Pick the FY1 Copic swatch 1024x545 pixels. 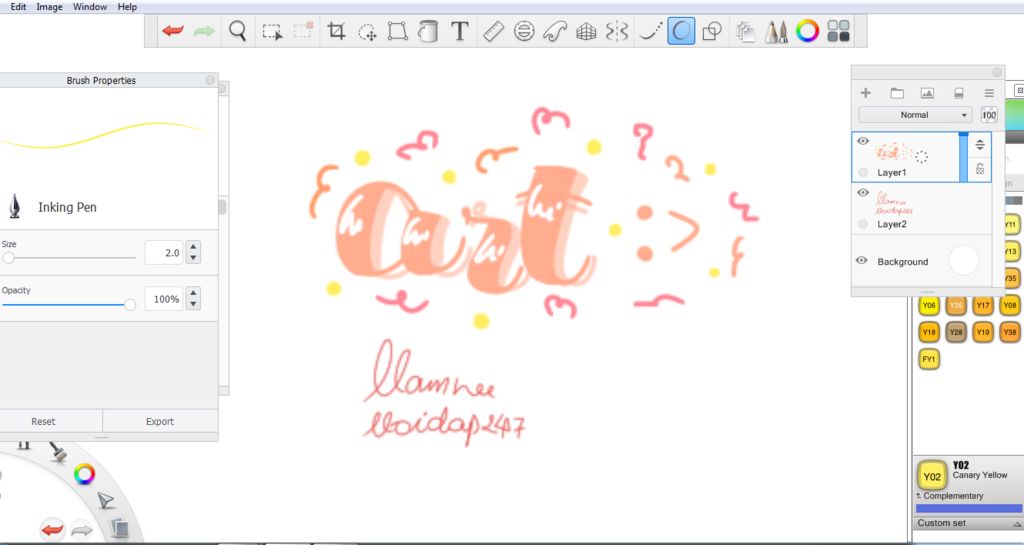click(x=929, y=359)
